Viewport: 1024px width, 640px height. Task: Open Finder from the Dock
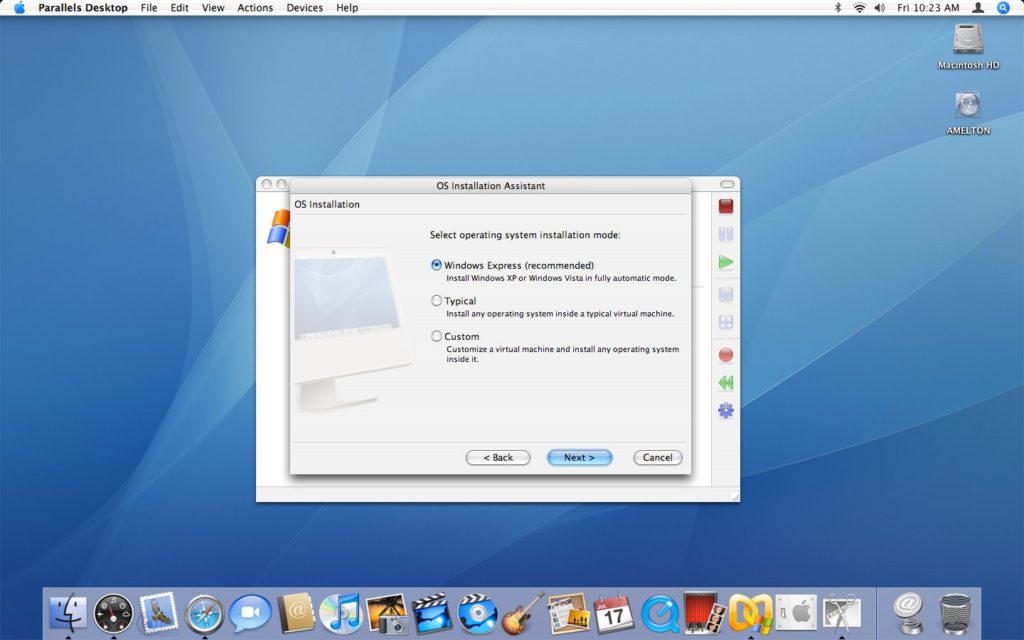coord(68,613)
